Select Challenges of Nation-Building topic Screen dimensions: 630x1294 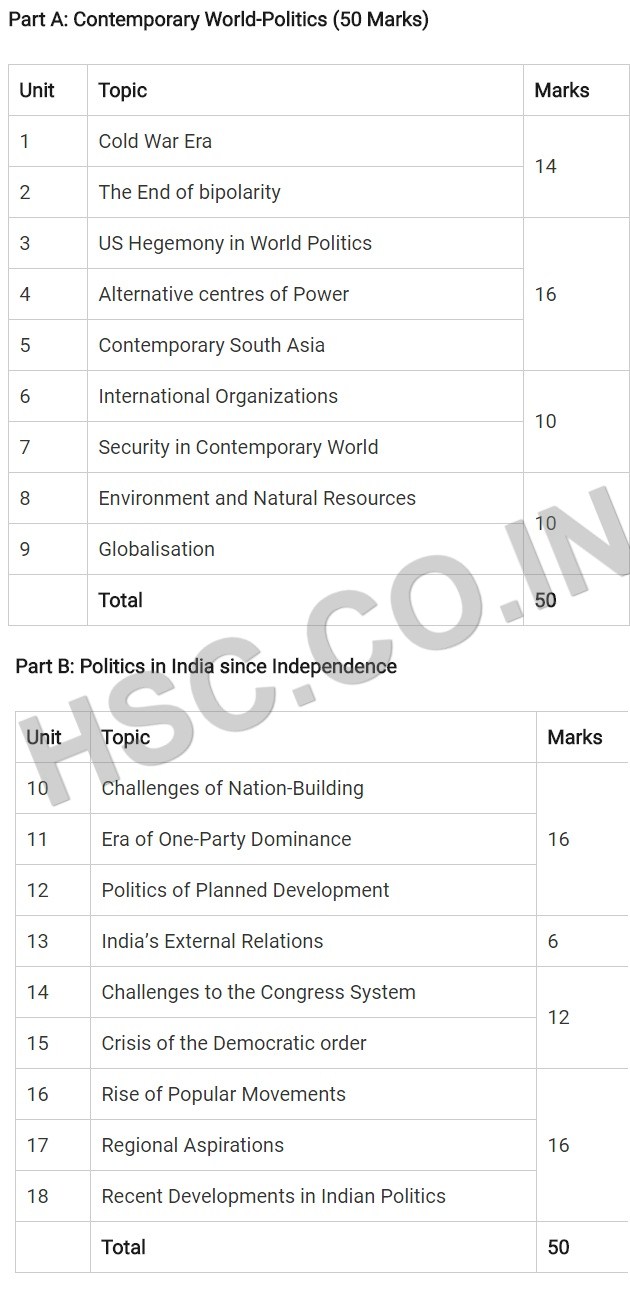point(232,788)
